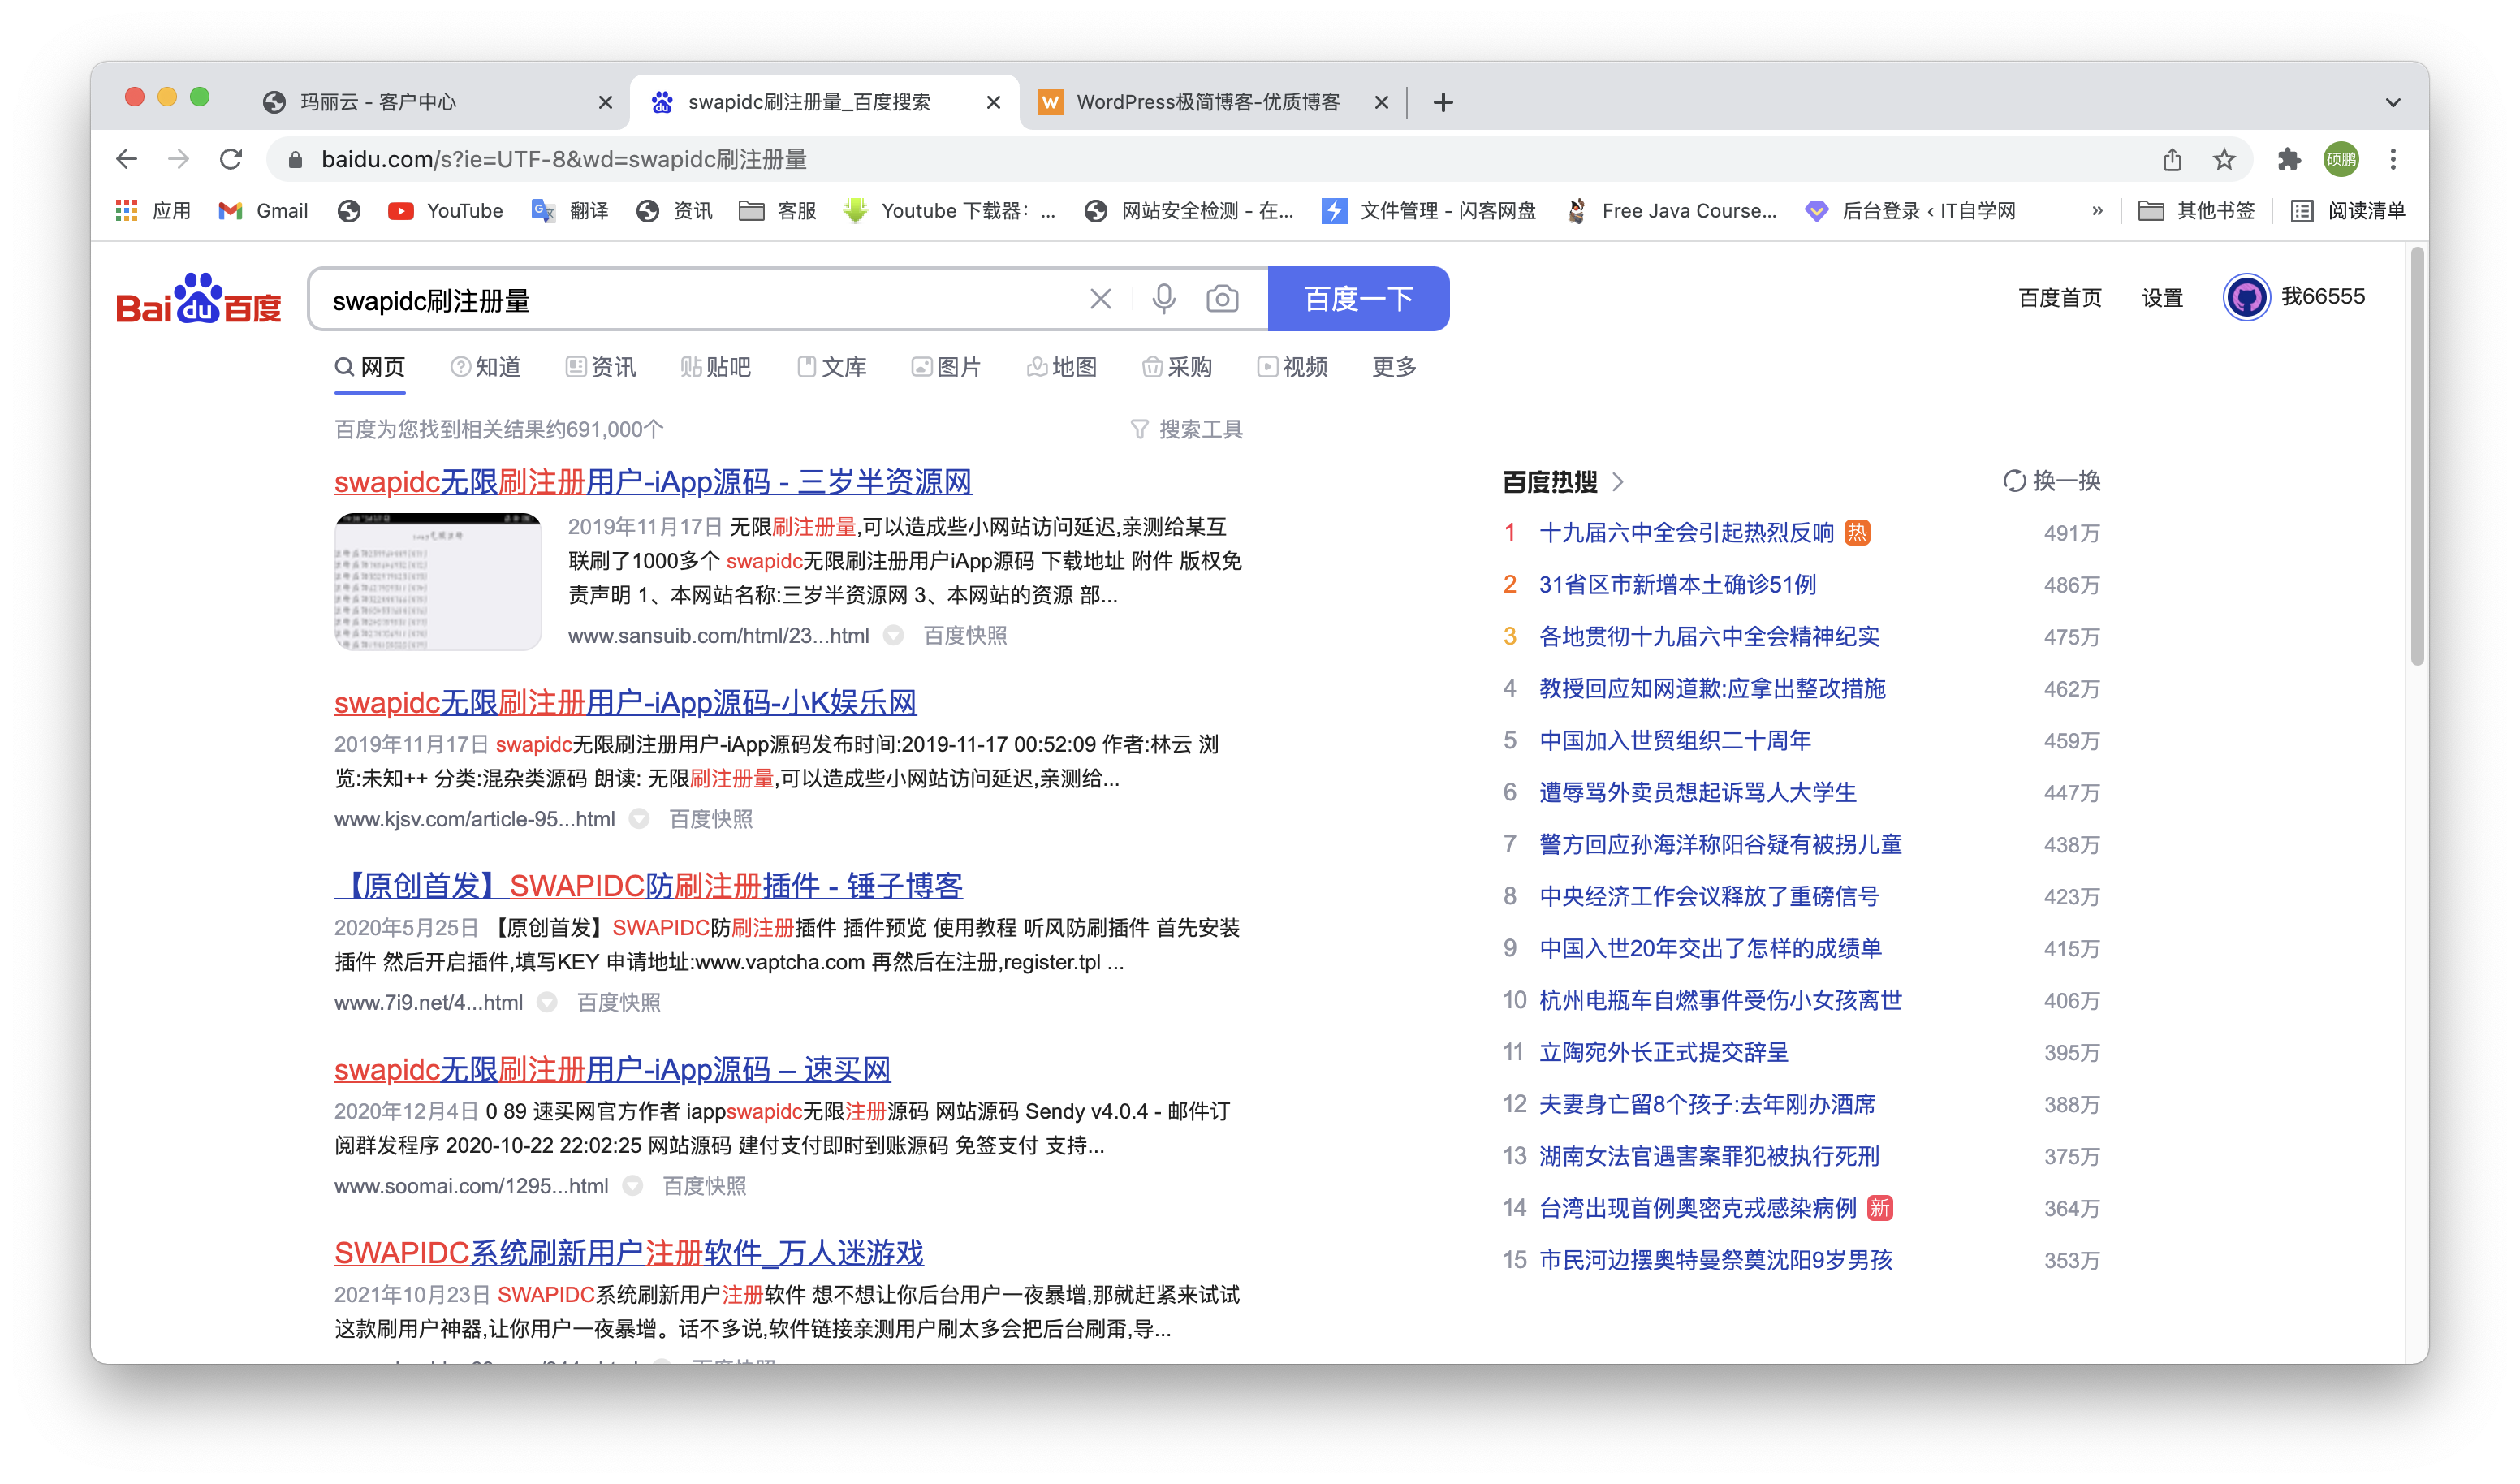Open the Youtube 下载器 bookmark
Screen dimensions: 2520x1484
(949, 211)
